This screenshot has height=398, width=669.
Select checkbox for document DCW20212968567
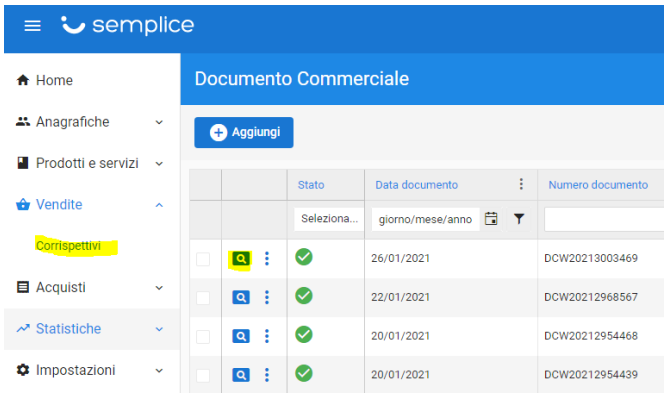click(x=203, y=298)
